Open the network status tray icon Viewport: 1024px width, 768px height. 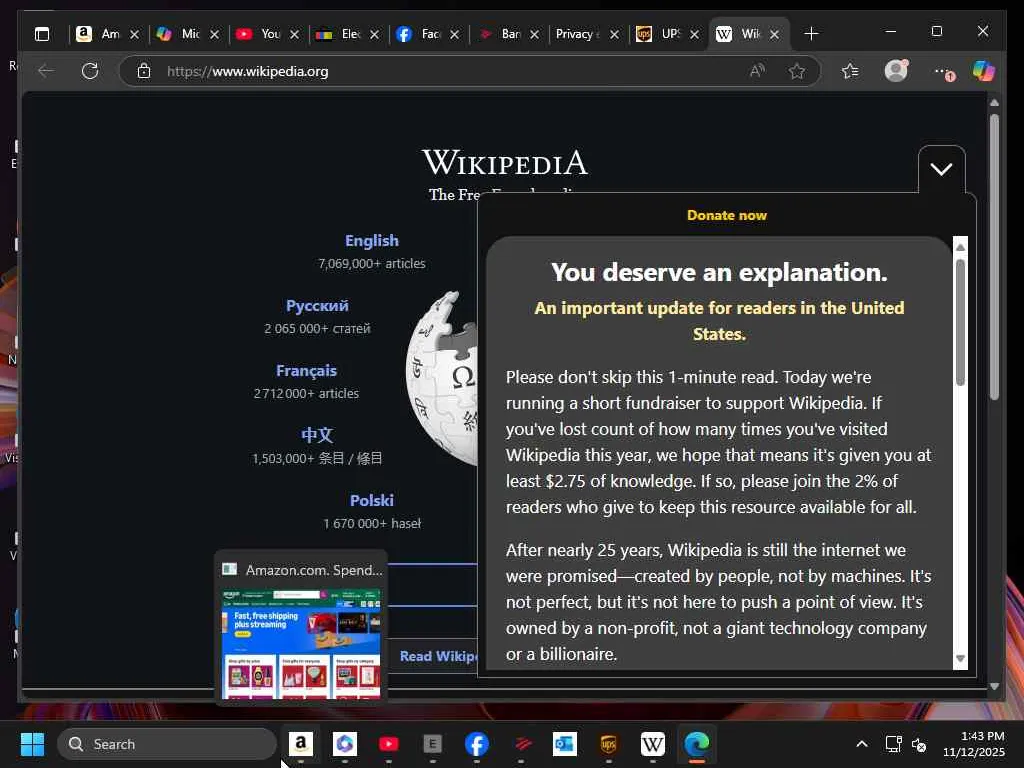coord(893,744)
